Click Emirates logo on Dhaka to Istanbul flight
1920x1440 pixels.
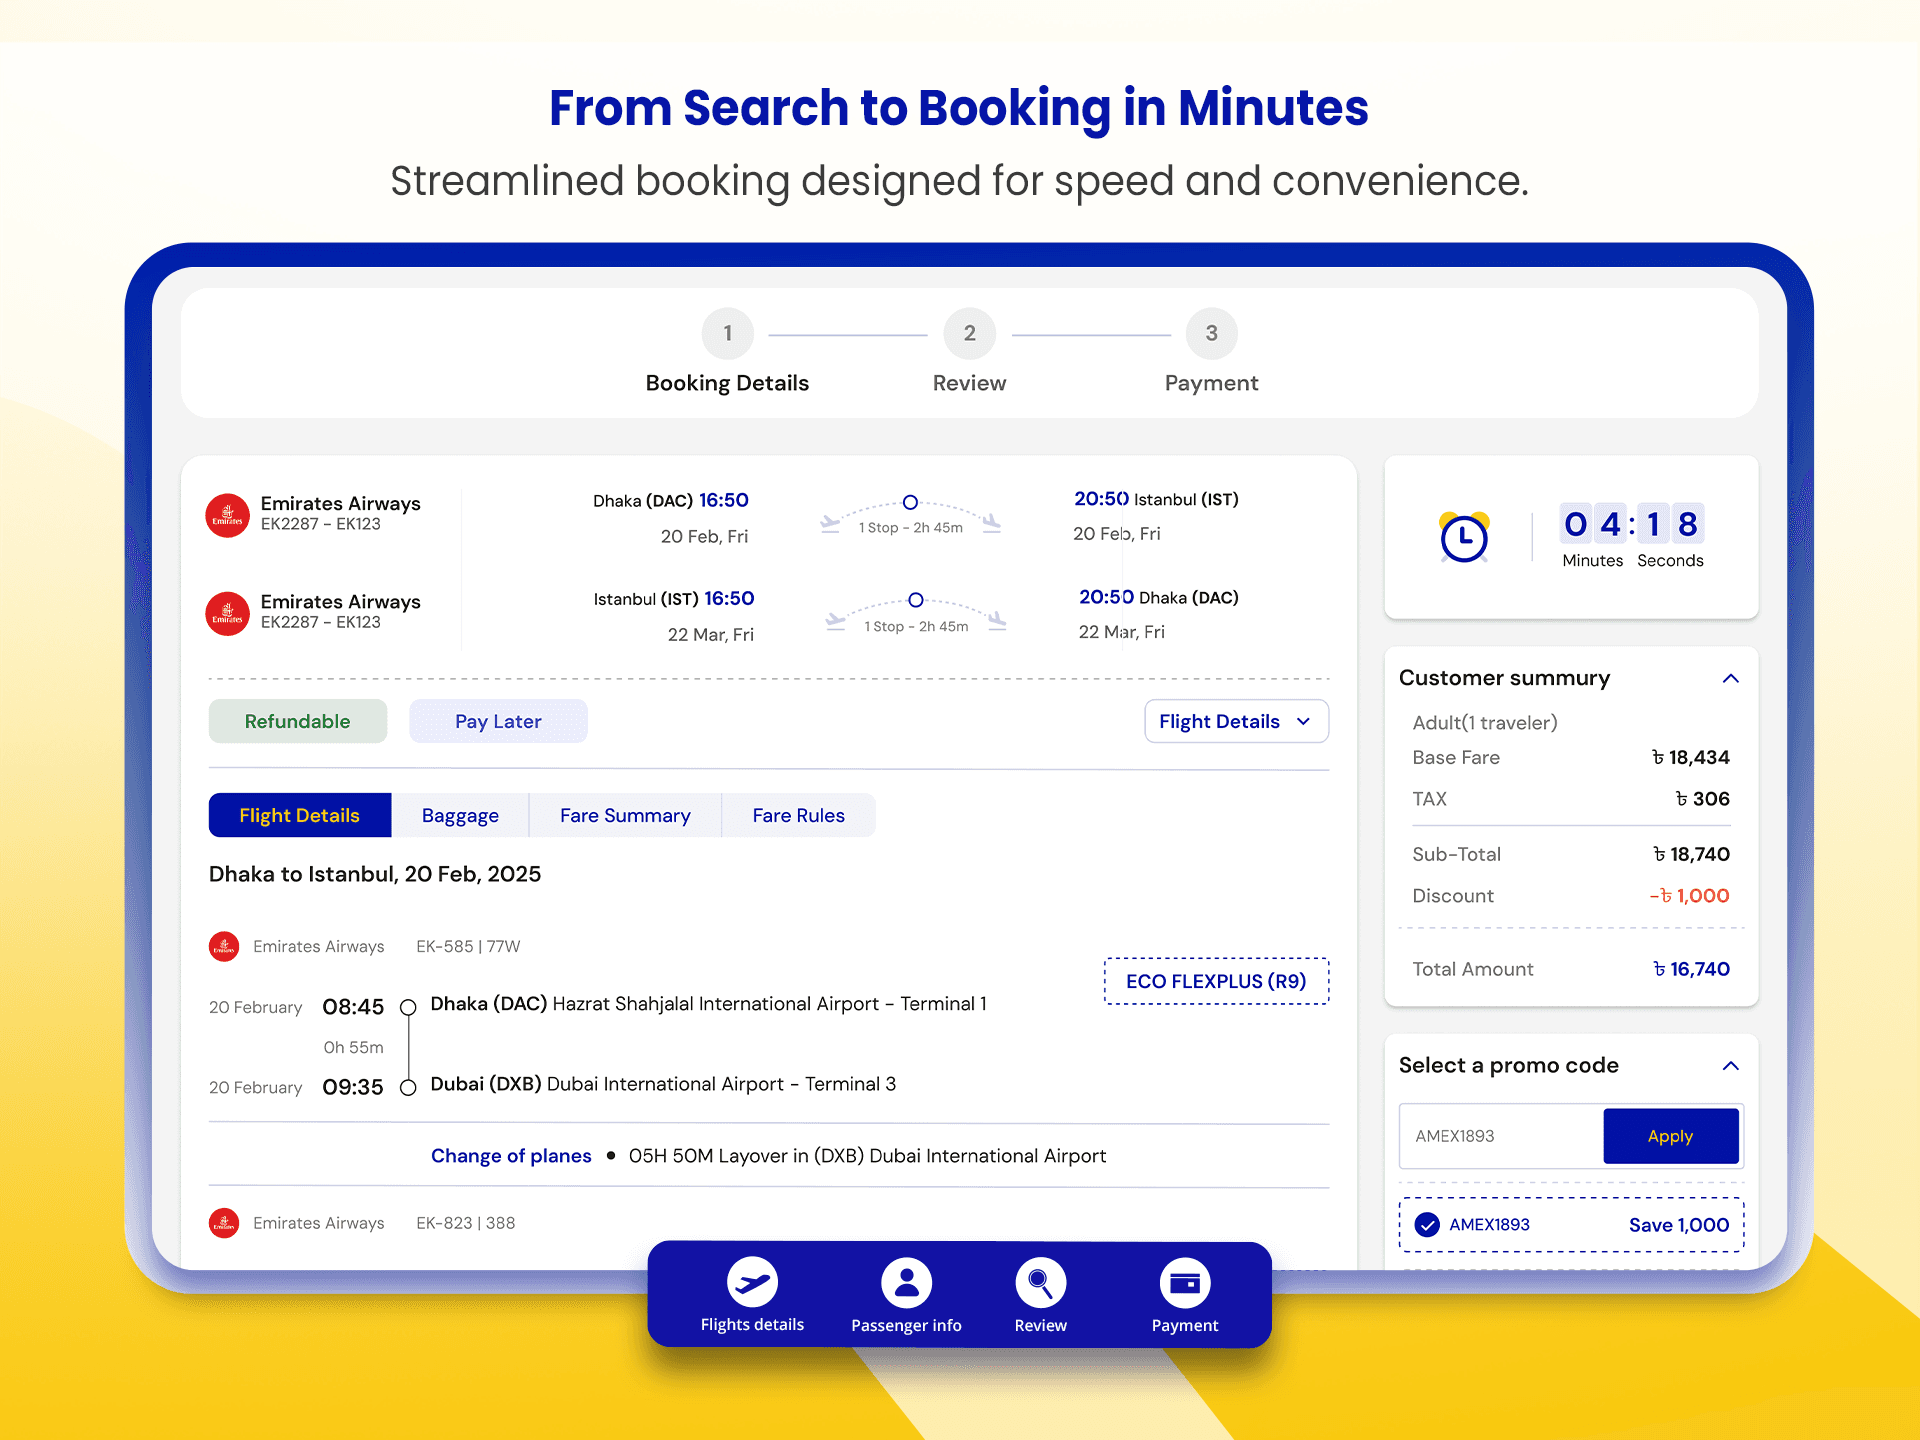click(227, 515)
